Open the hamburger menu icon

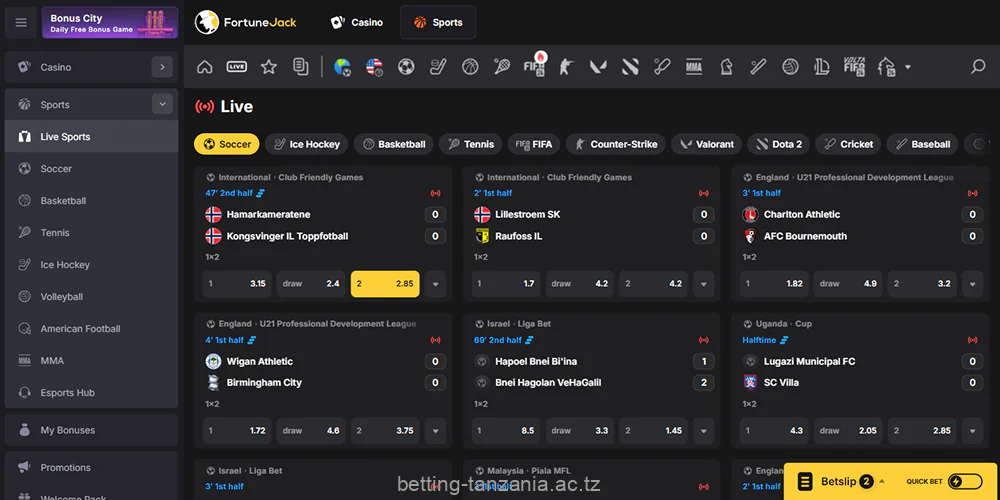(21, 22)
